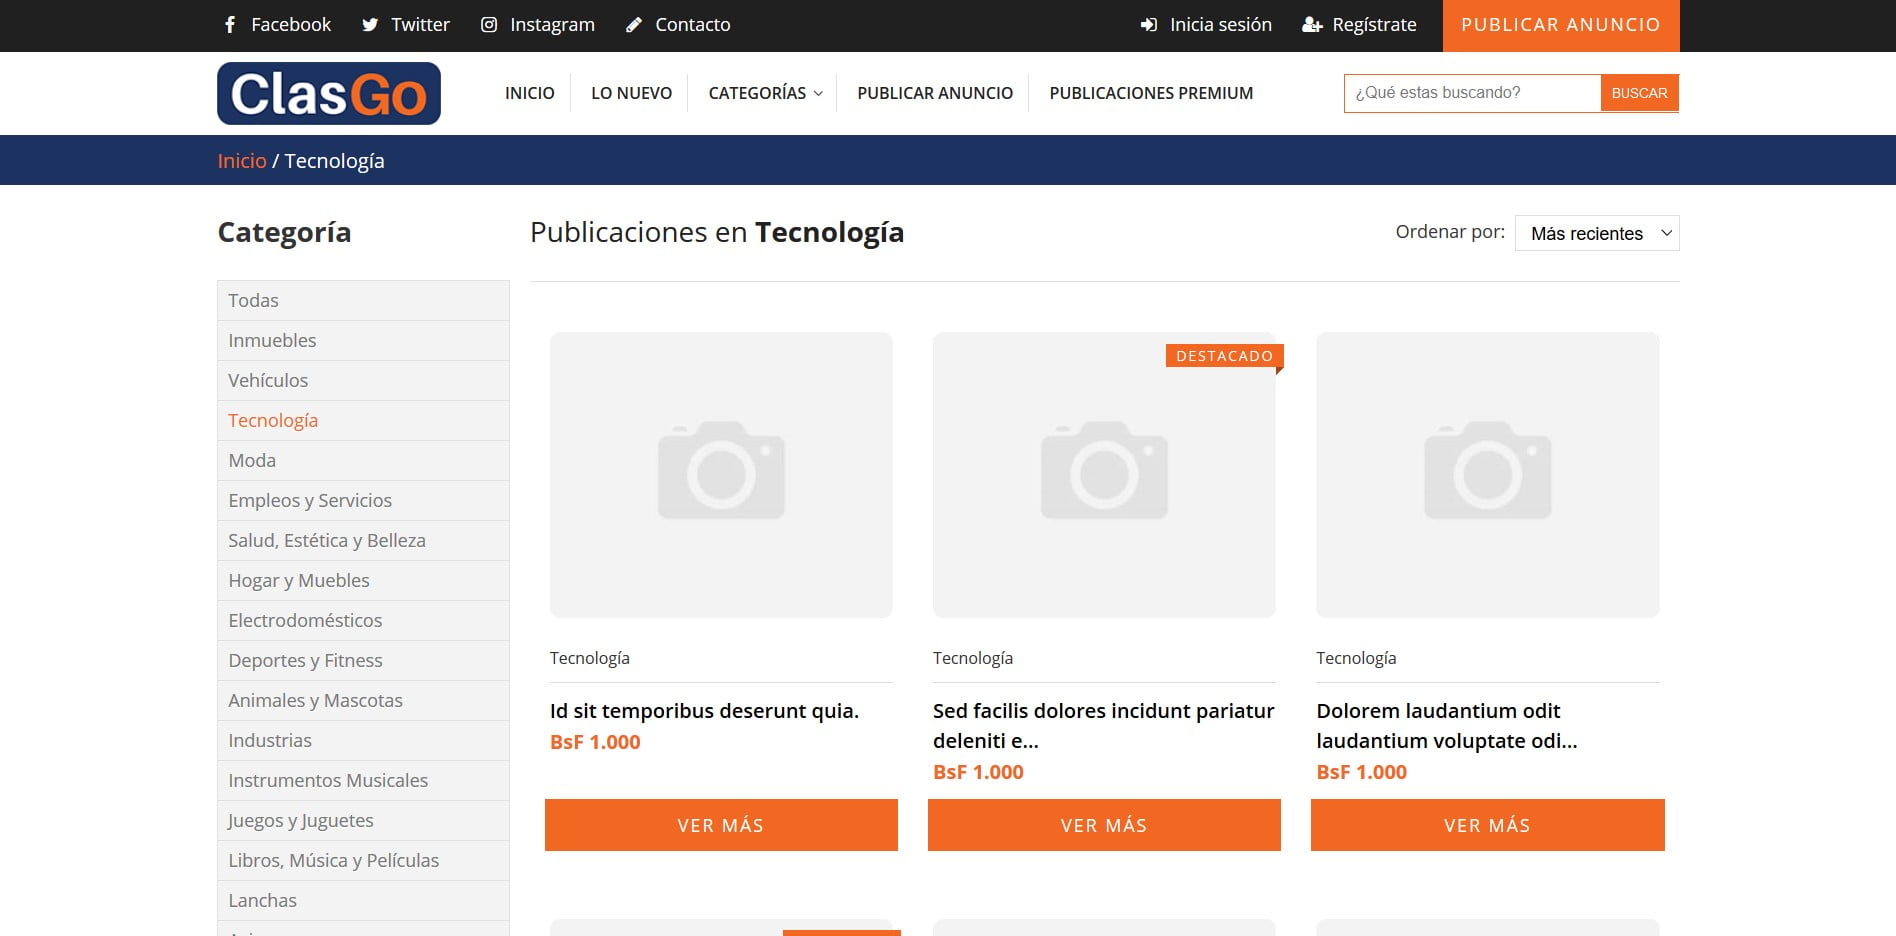1896x936 pixels.
Task: Click image placeholder of Dolorem laudantium listing
Action: [1488, 475]
